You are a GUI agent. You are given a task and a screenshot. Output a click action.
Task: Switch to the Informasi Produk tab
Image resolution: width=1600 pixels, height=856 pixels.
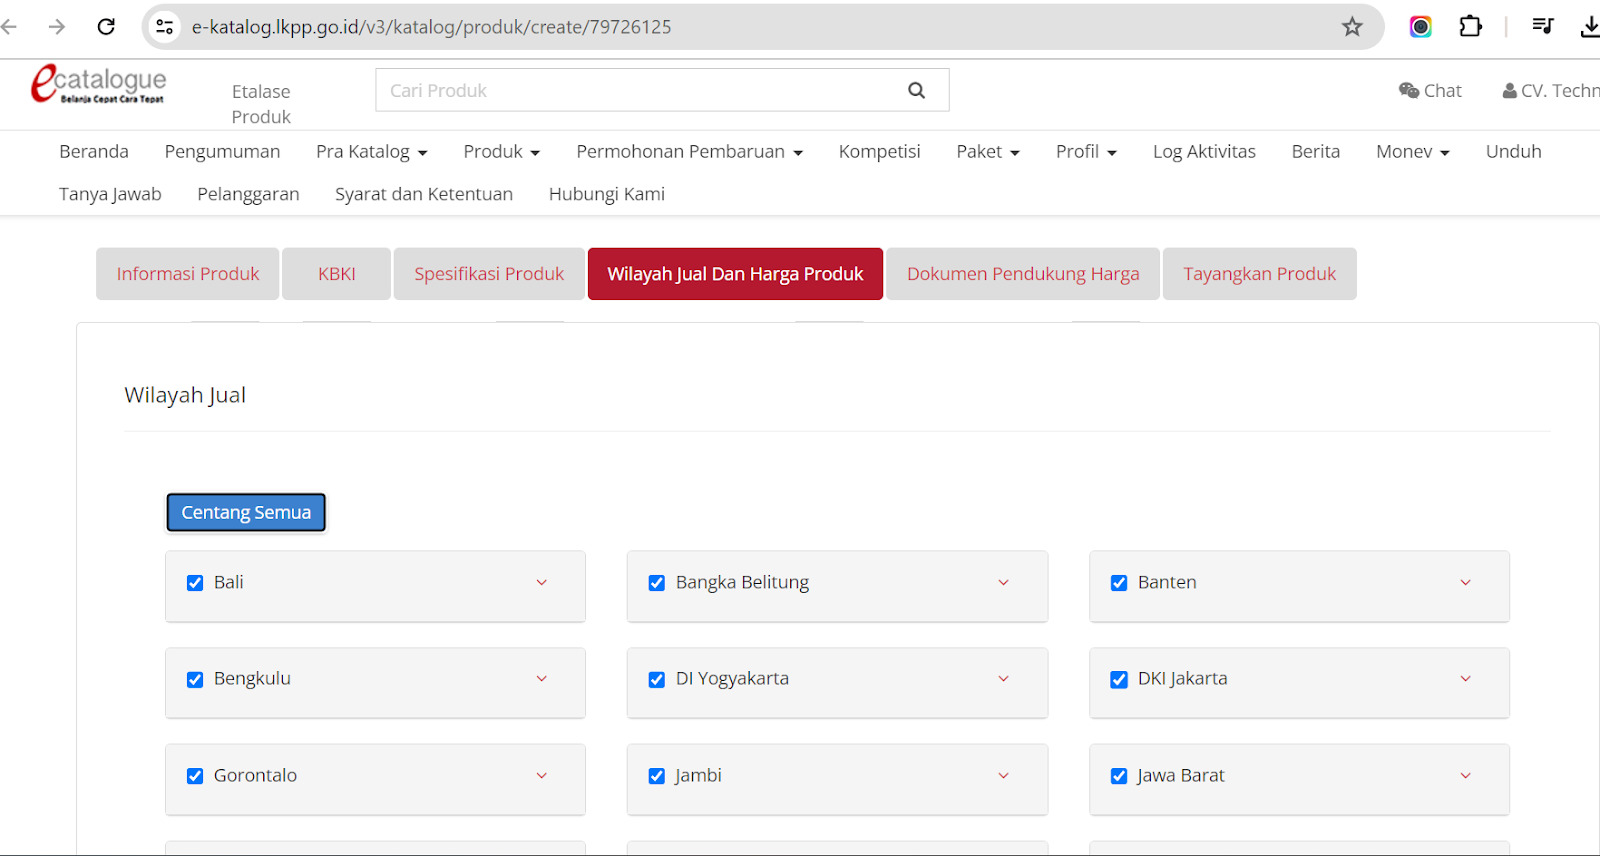pos(188,274)
